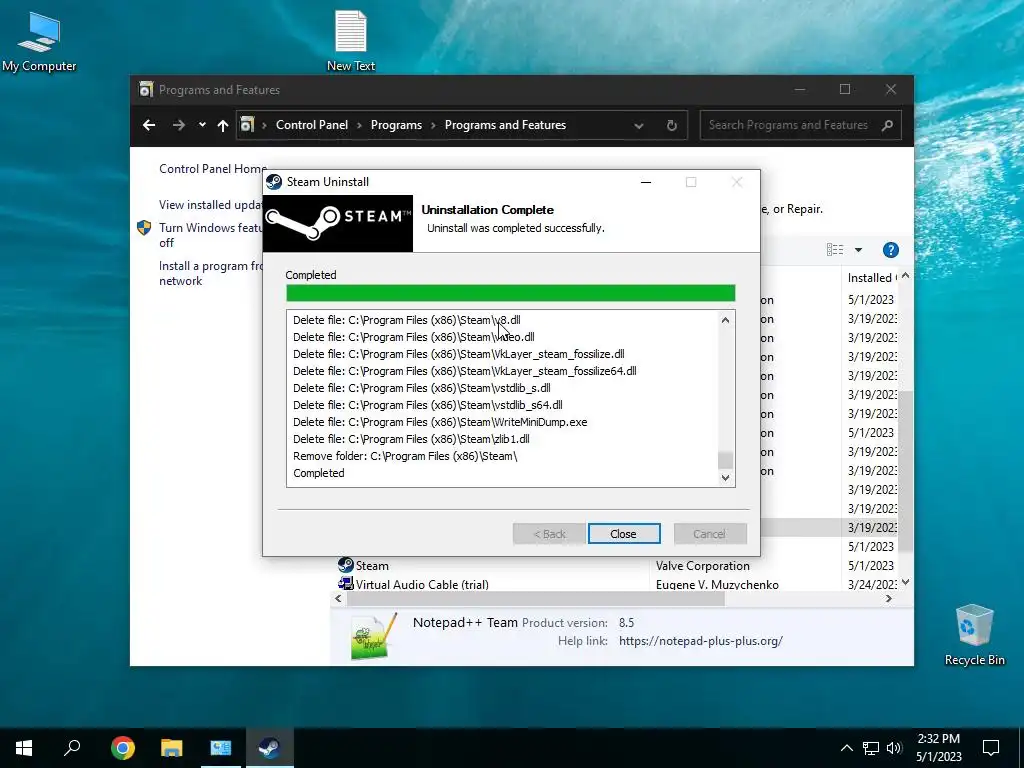The image size is (1024, 768).
Task: Go back in Programs and Features
Action: 149,125
